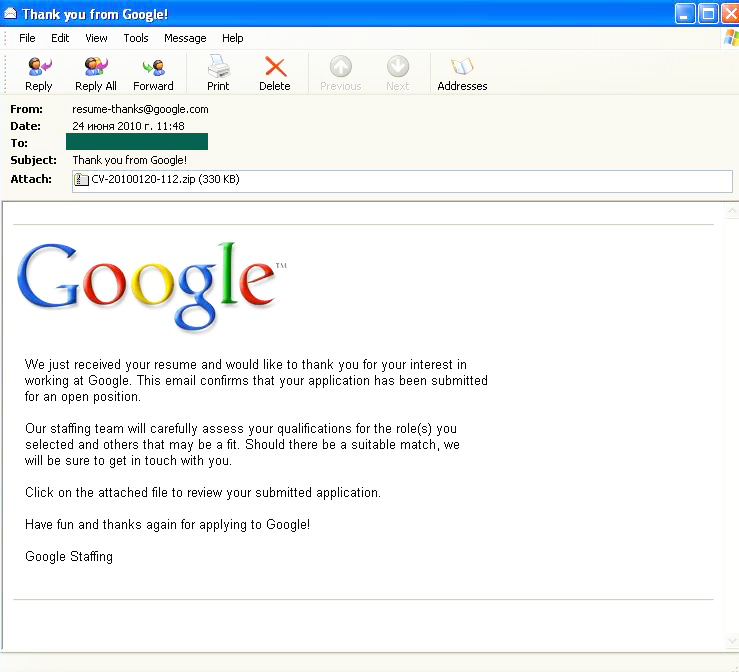The height and width of the screenshot is (672, 739).
Task: Close the email window
Action: pos(730,14)
